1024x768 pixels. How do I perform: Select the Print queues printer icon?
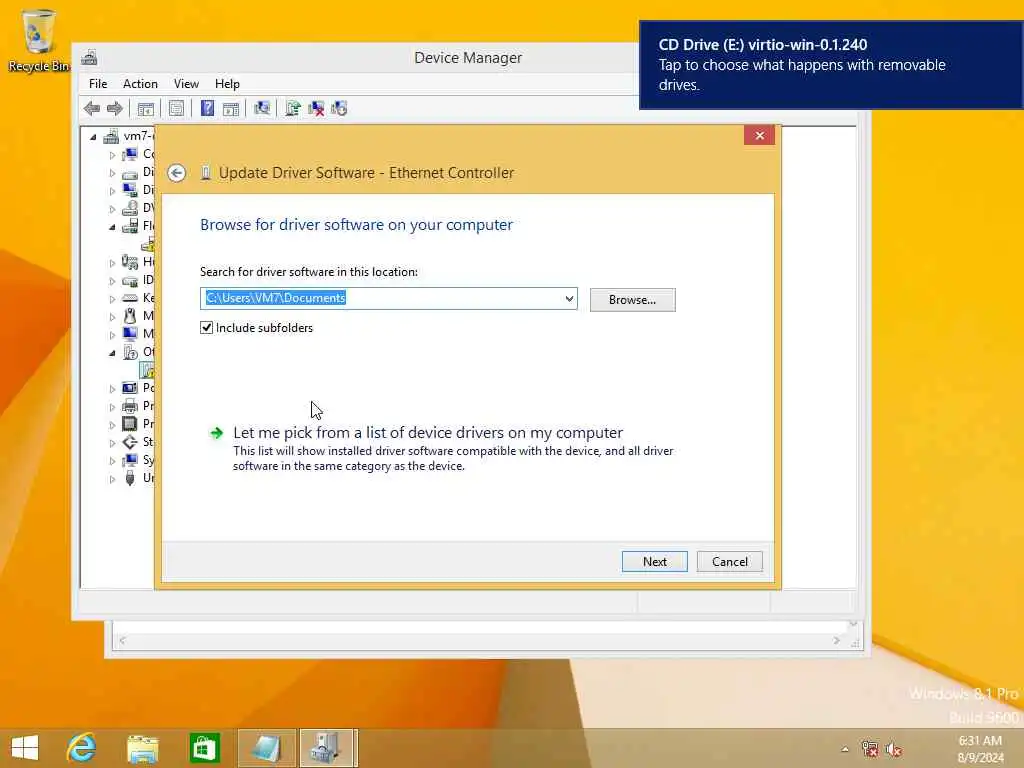(130, 406)
